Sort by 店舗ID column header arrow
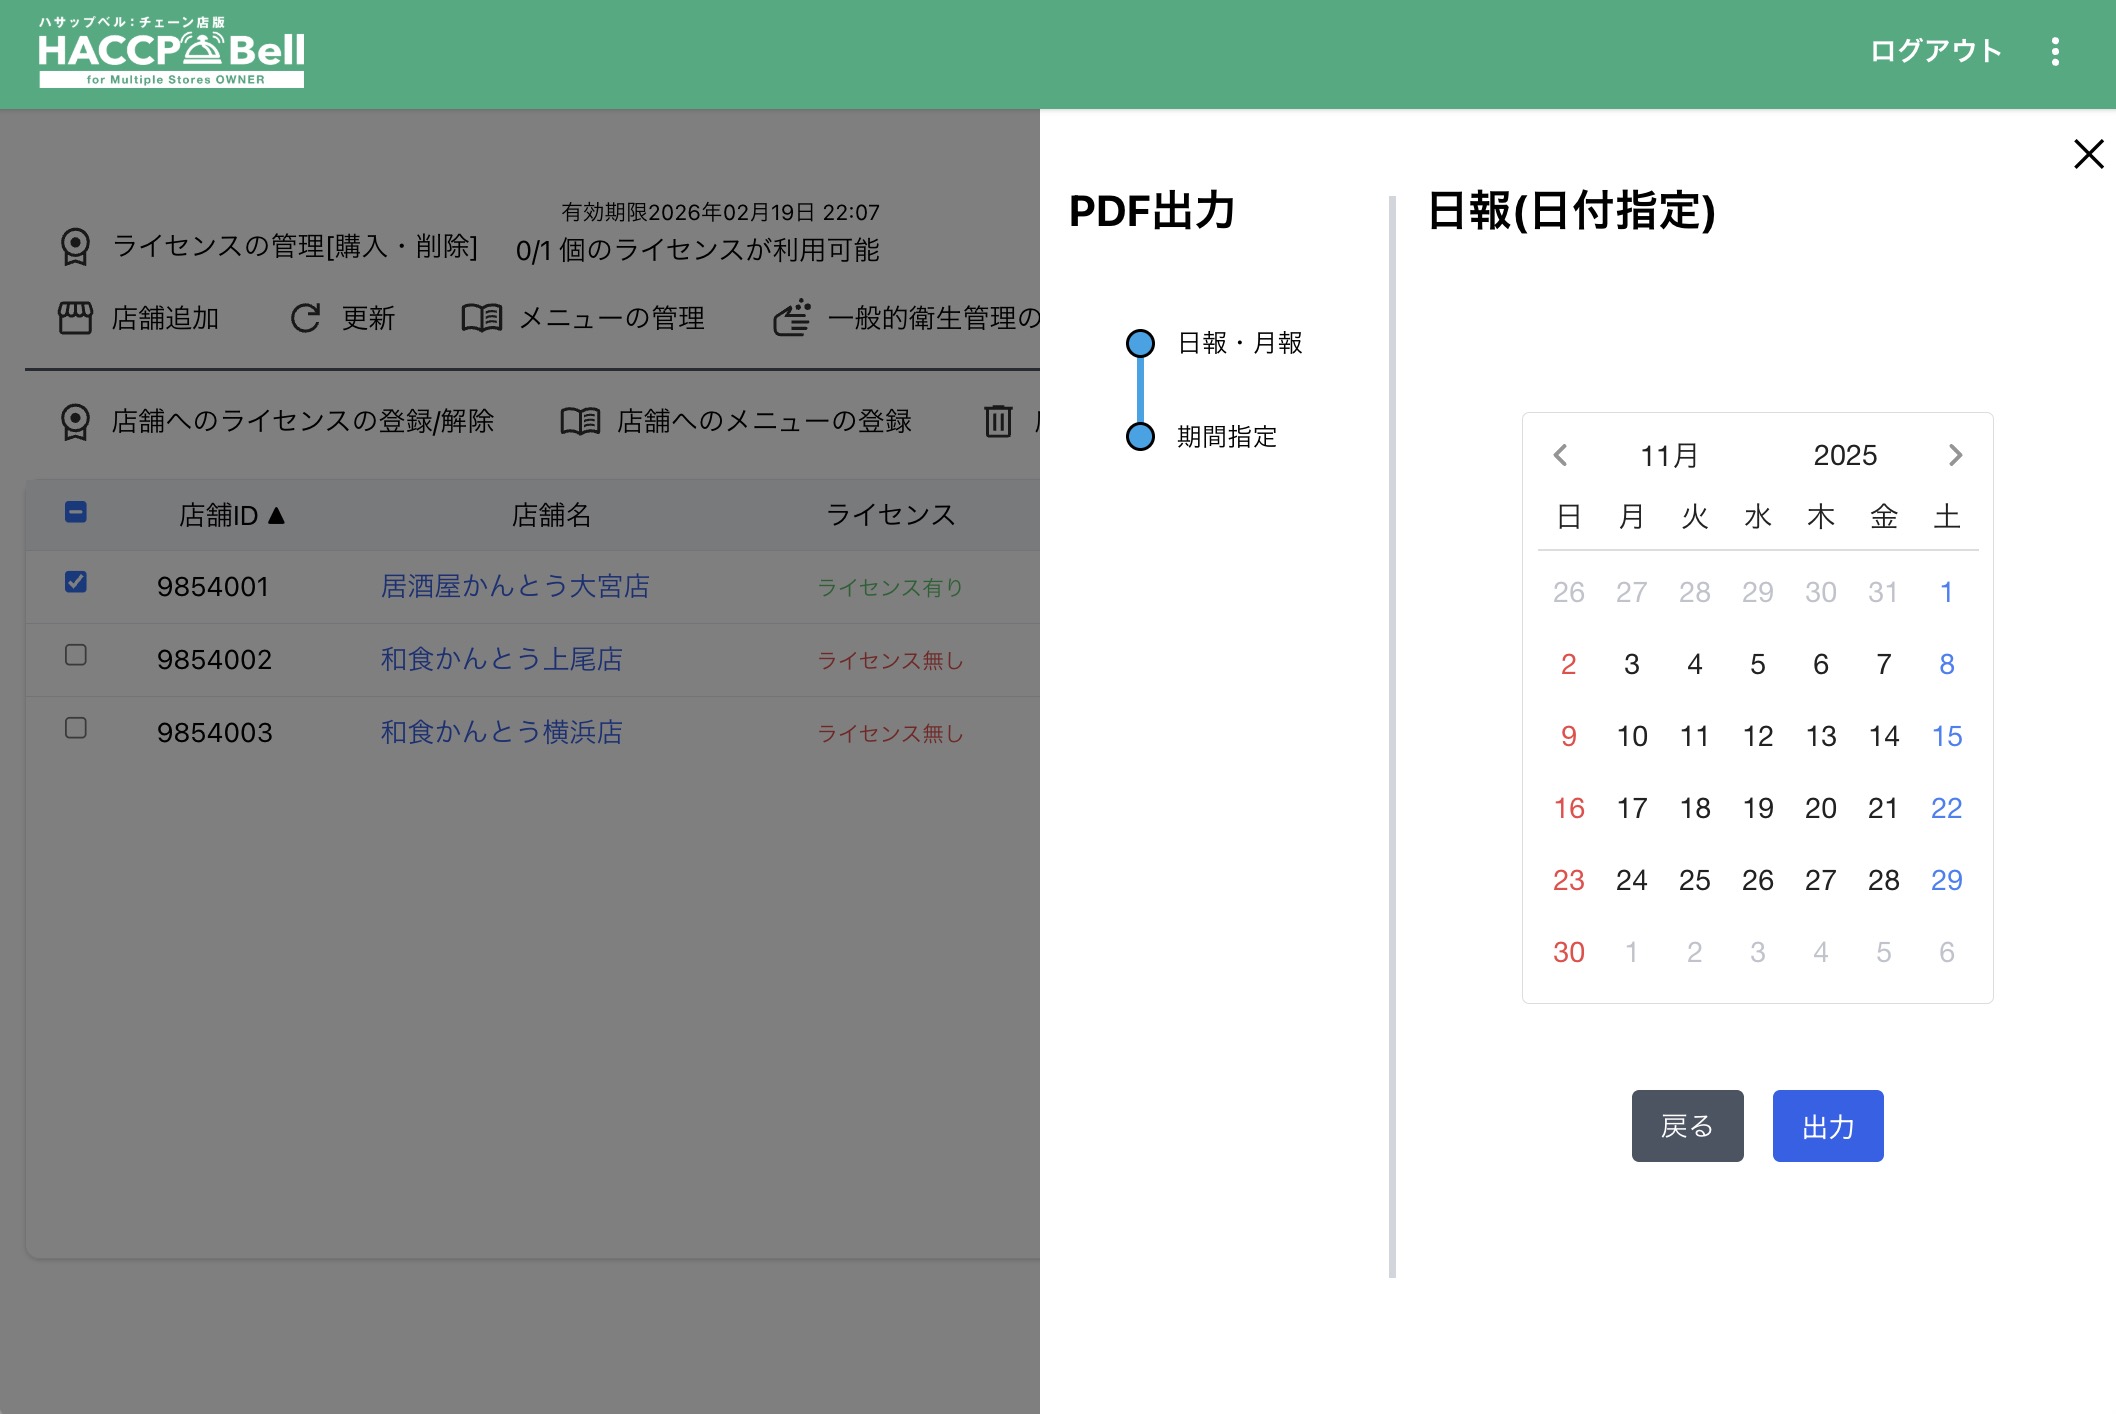Screen dimensions: 2116x1414 (277, 515)
